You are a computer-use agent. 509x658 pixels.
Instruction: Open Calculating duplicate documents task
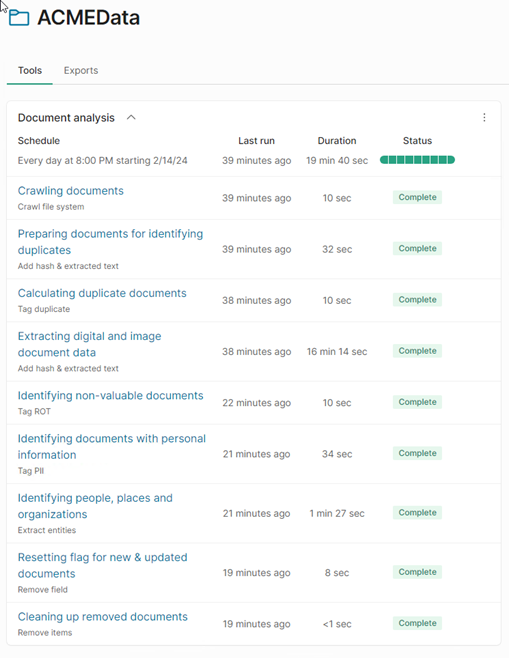(102, 293)
